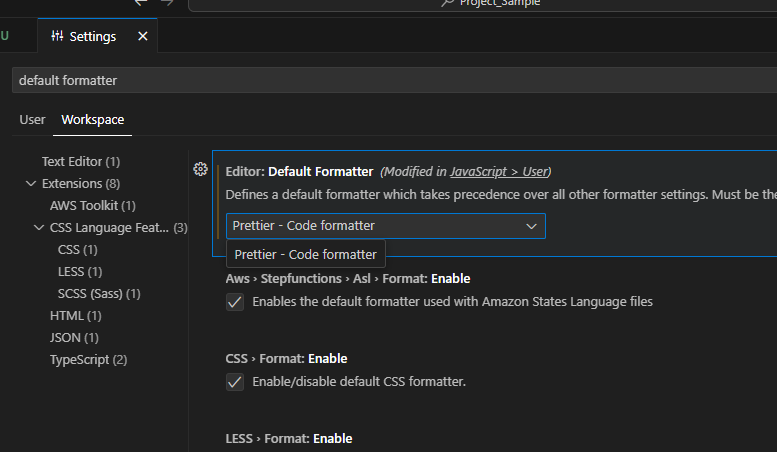Click the settings search field
This screenshot has width=777, height=452.
click(394, 80)
